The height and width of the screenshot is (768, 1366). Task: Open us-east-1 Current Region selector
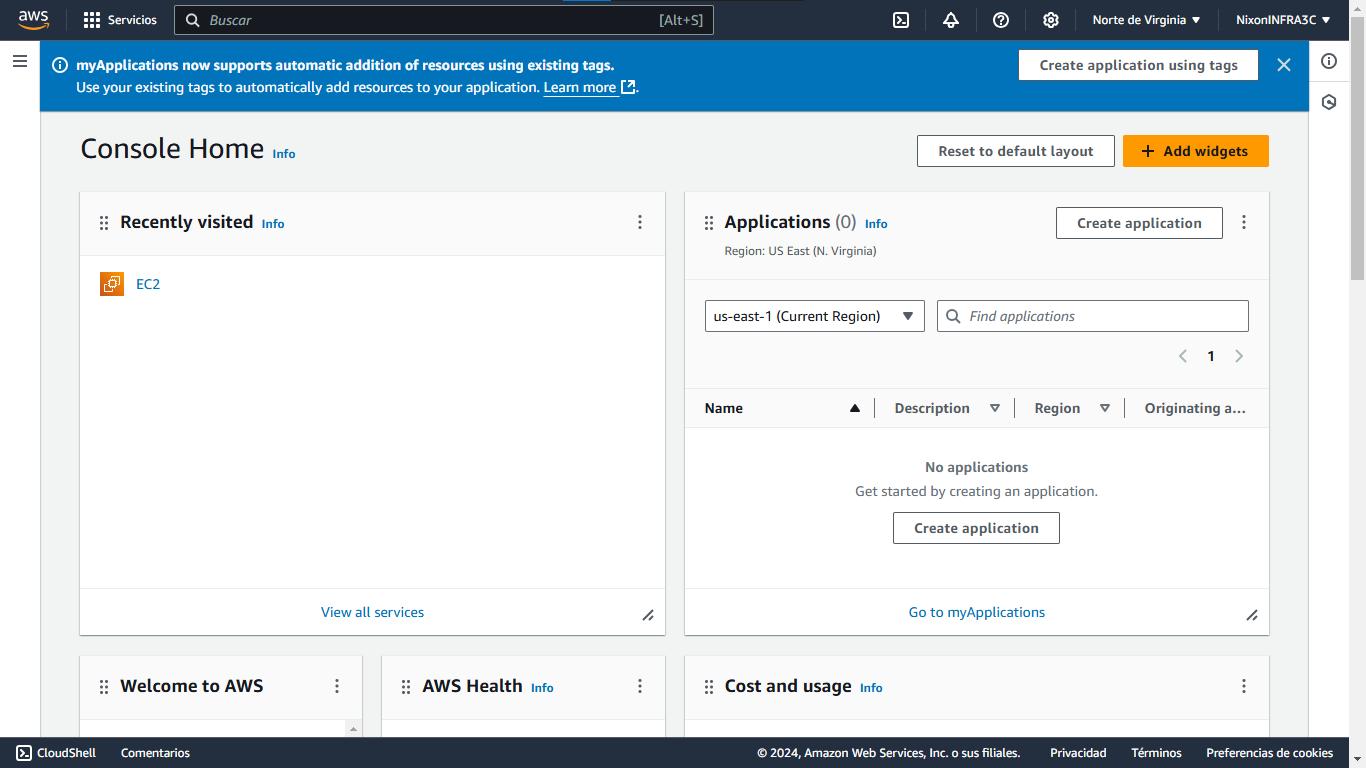(815, 316)
